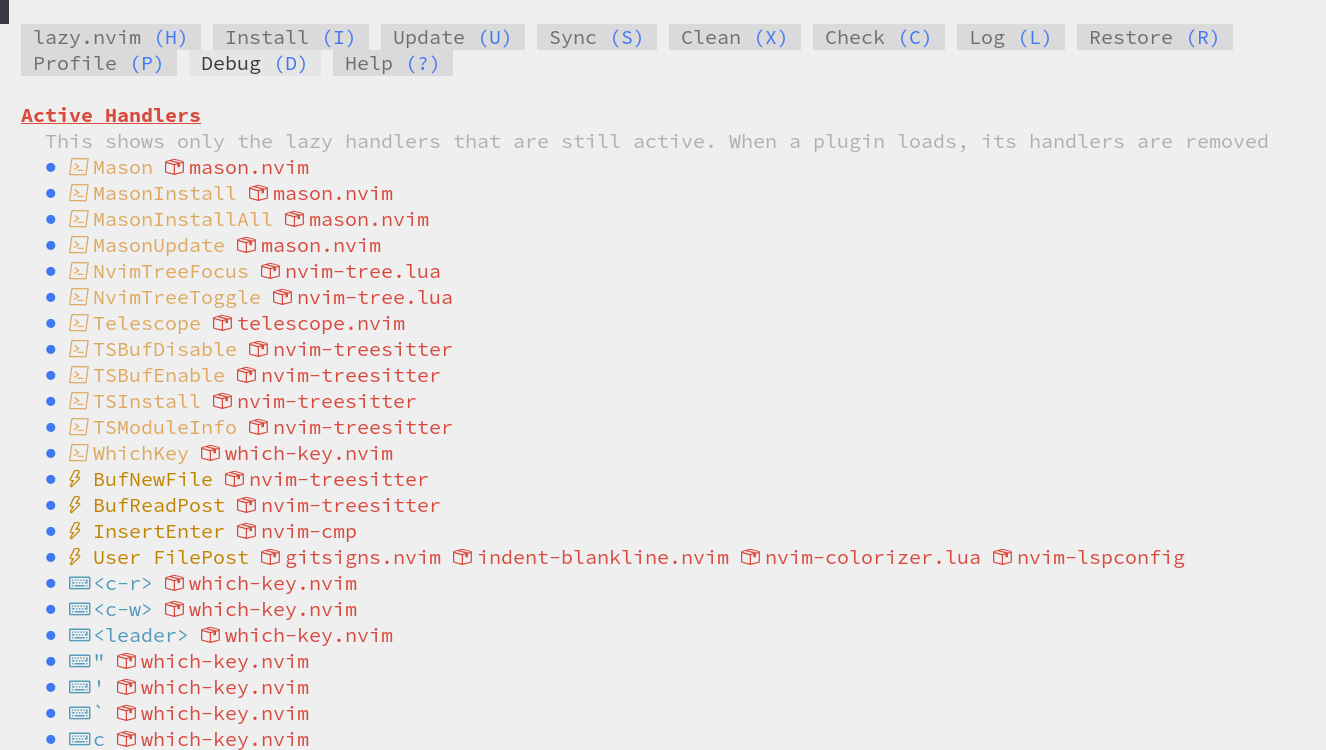Click the command icon beside WhichKey
This screenshot has height=750, width=1326.
78,453
